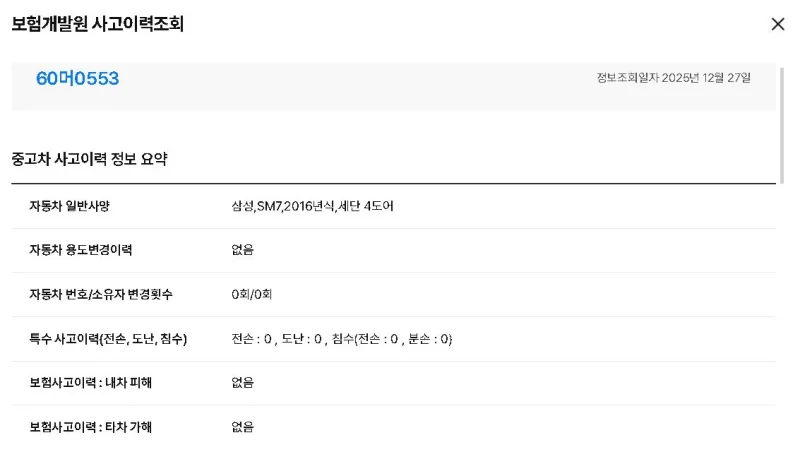Select the 0회/0회 change count value
Image resolution: width=800 pixels, height=464 pixels.
[251, 295]
